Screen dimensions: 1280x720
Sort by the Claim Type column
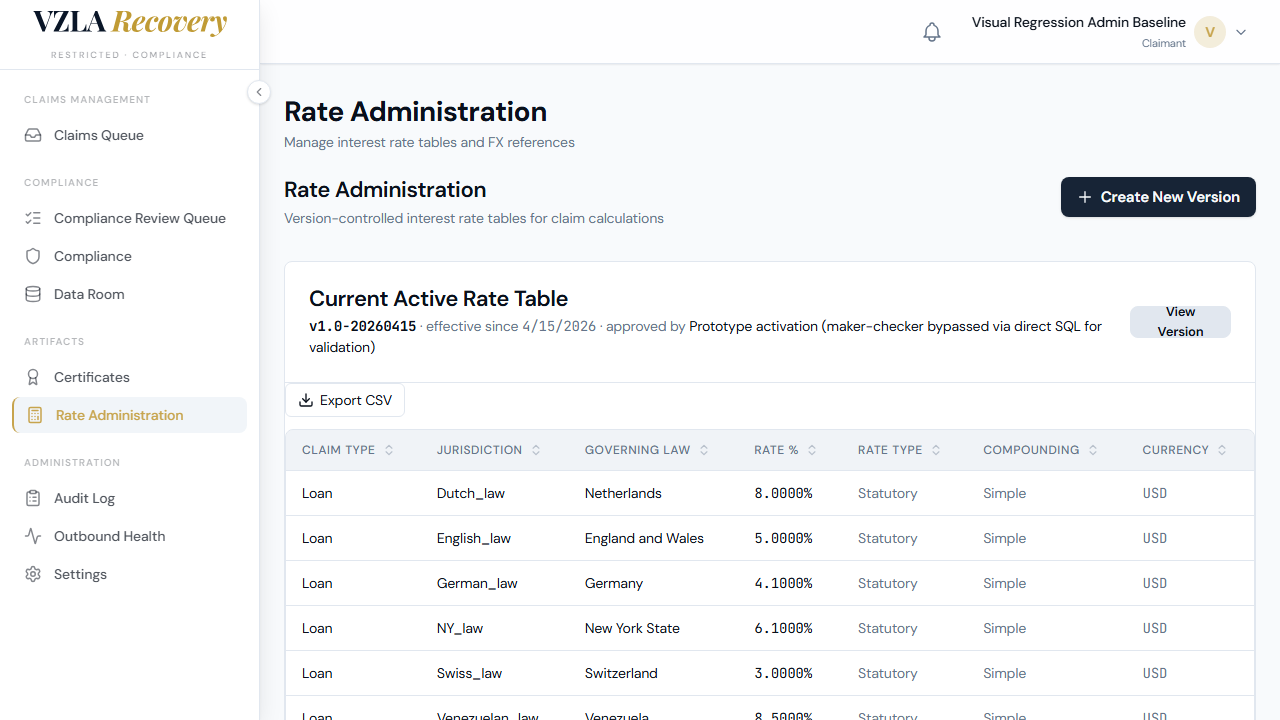coord(348,450)
